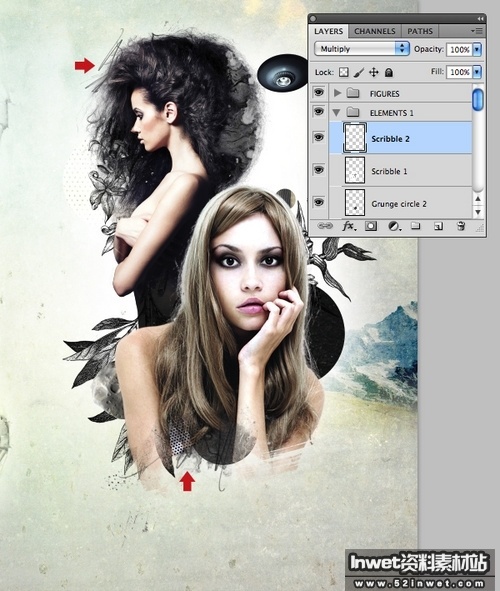Image resolution: width=500 pixels, height=591 pixels.
Task: Toggle Grunge circle 2 layer visibility
Action: click(319, 202)
